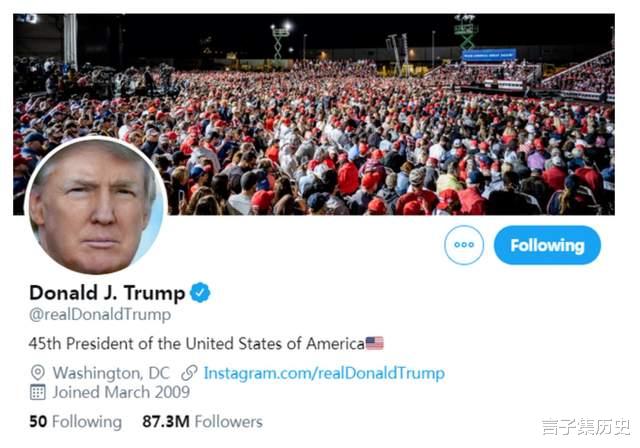Click the blue verified checkmark badge
Screen dimensions: 640x448
tap(200, 293)
